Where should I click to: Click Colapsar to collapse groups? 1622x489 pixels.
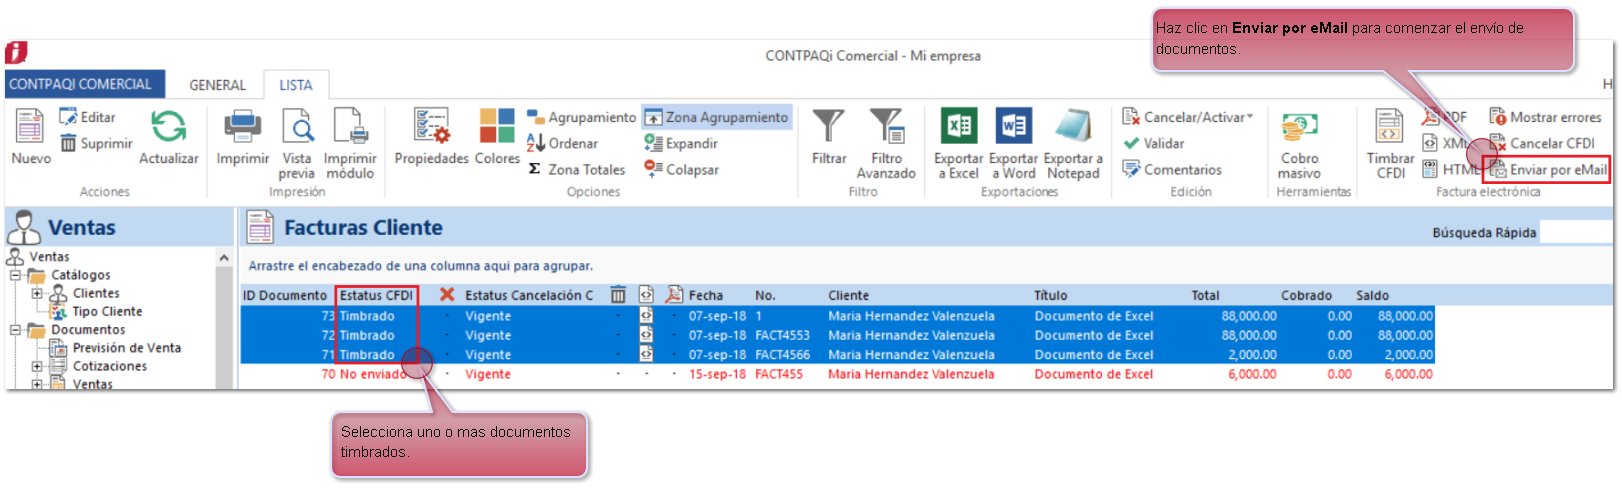pyautogui.click(x=681, y=169)
